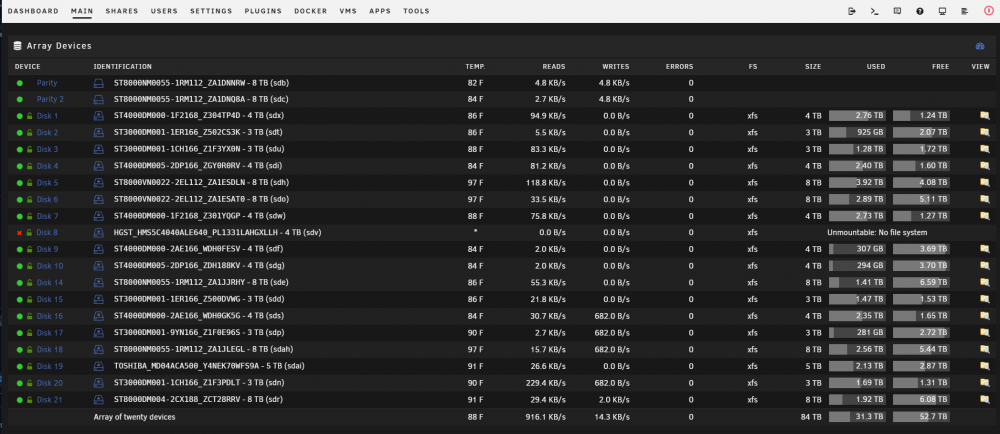Click the Disk 8 red X status
Image resolution: width=1000 pixels, height=434 pixels.
pos(20,233)
